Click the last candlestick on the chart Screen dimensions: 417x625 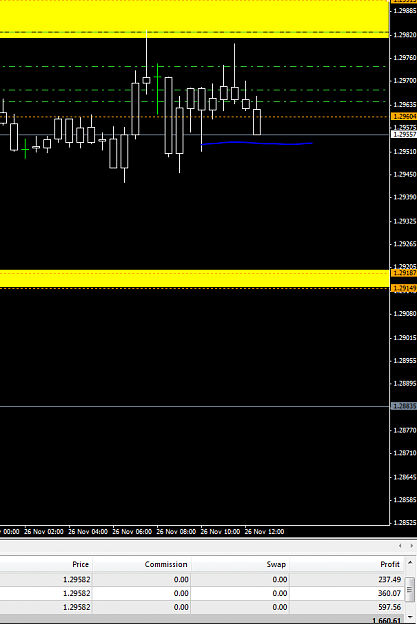point(257,122)
